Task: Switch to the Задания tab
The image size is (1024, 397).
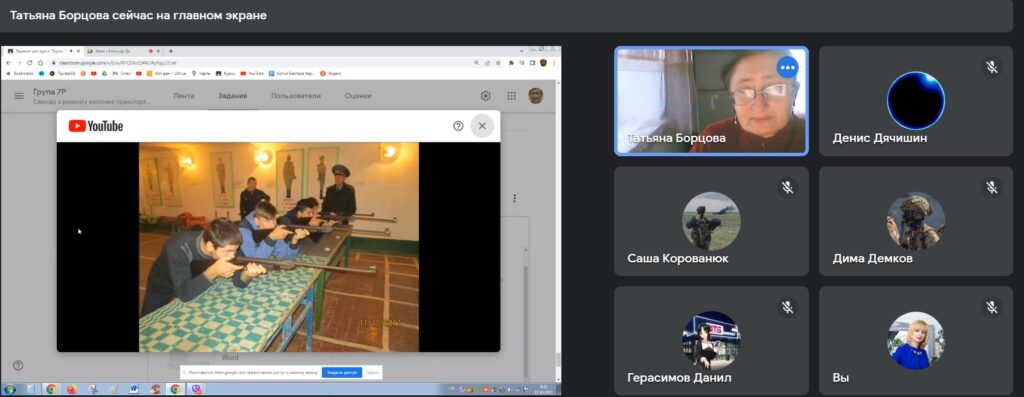Action: tap(232, 96)
